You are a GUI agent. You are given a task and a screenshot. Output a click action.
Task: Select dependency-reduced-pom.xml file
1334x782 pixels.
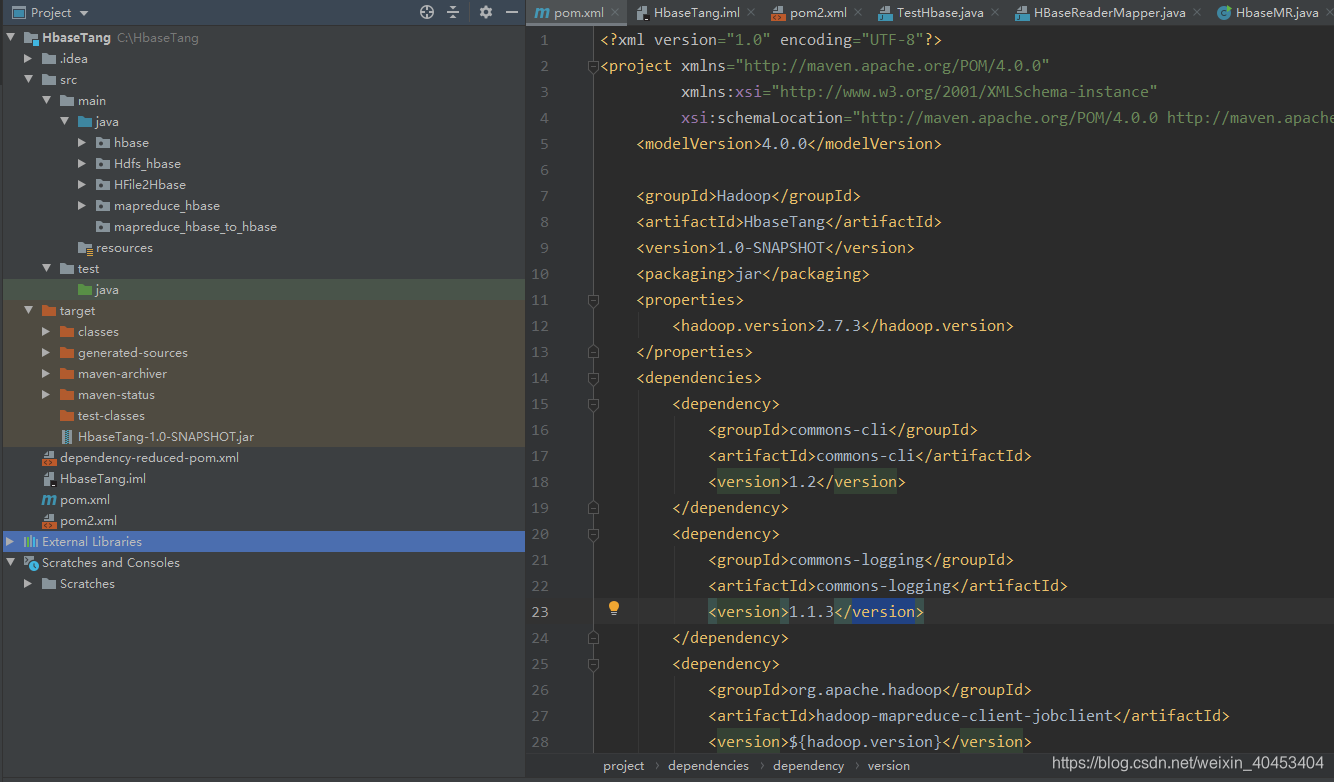(149, 458)
